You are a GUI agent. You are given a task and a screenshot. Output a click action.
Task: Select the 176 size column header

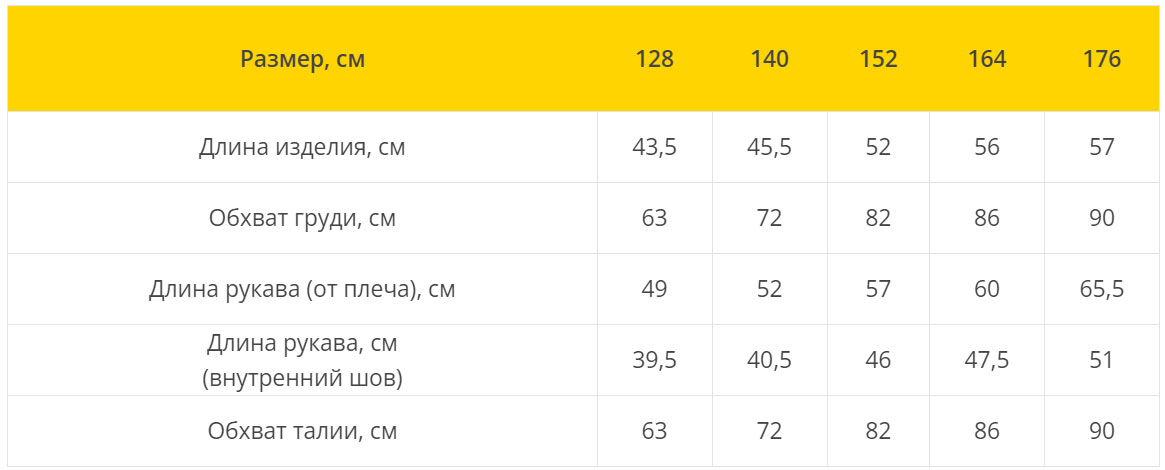1102,59
